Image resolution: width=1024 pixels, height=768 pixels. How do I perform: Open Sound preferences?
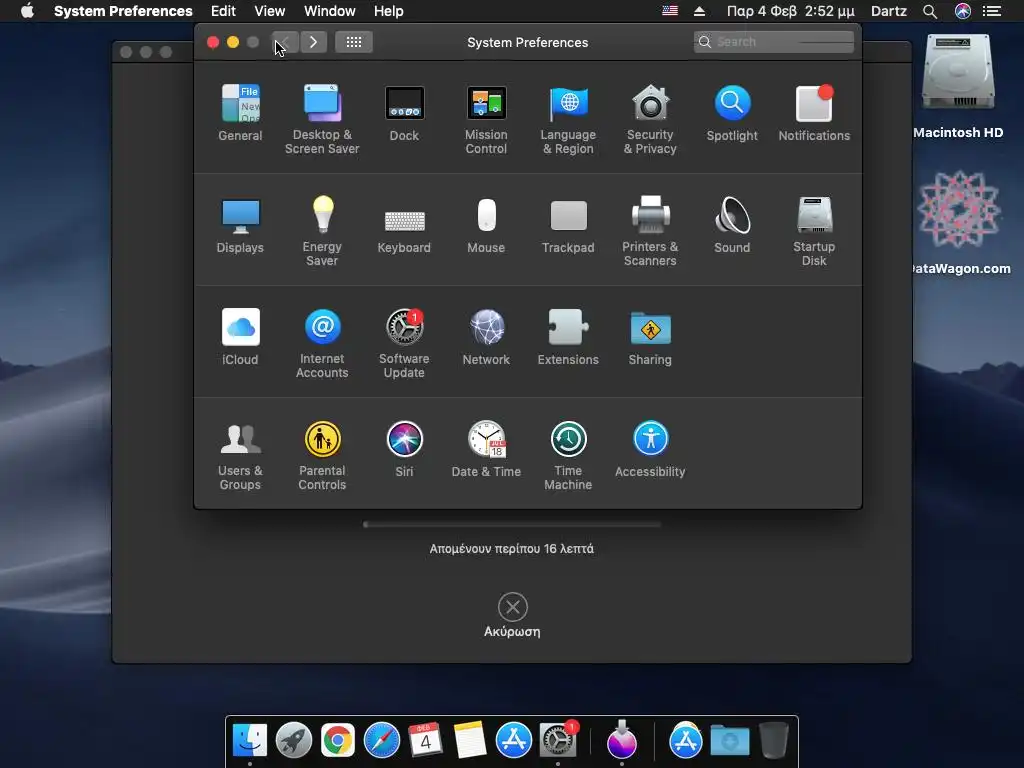click(732, 225)
